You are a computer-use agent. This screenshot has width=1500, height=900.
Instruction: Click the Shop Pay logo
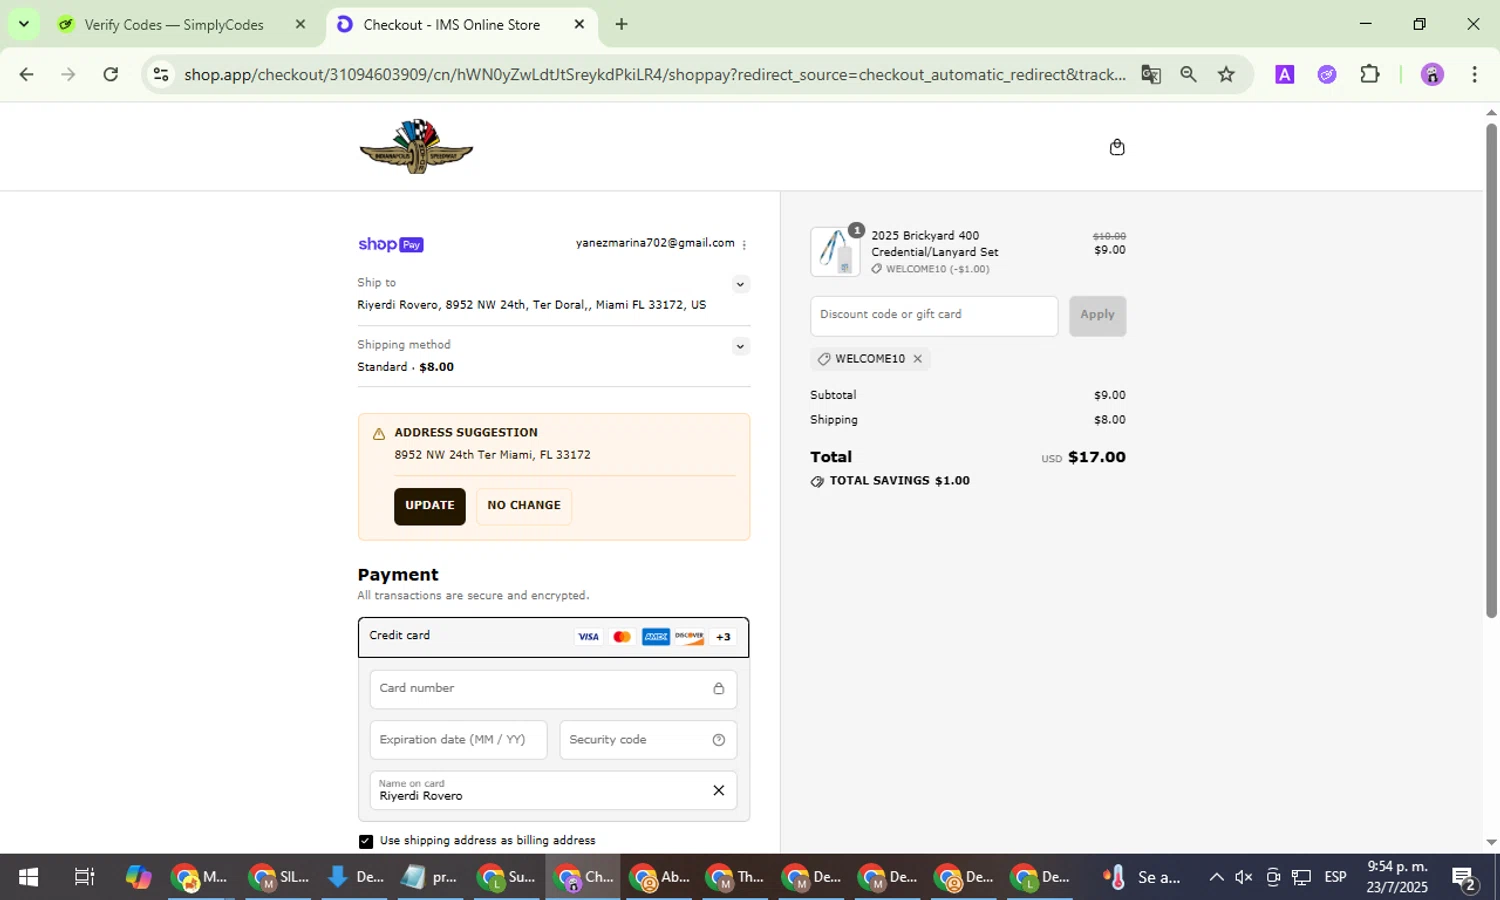coord(390,244)
